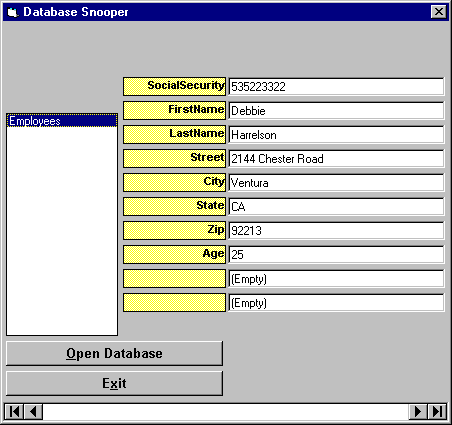Click the first (Empty) text field

pyautogui.click(x=336, y=279)
